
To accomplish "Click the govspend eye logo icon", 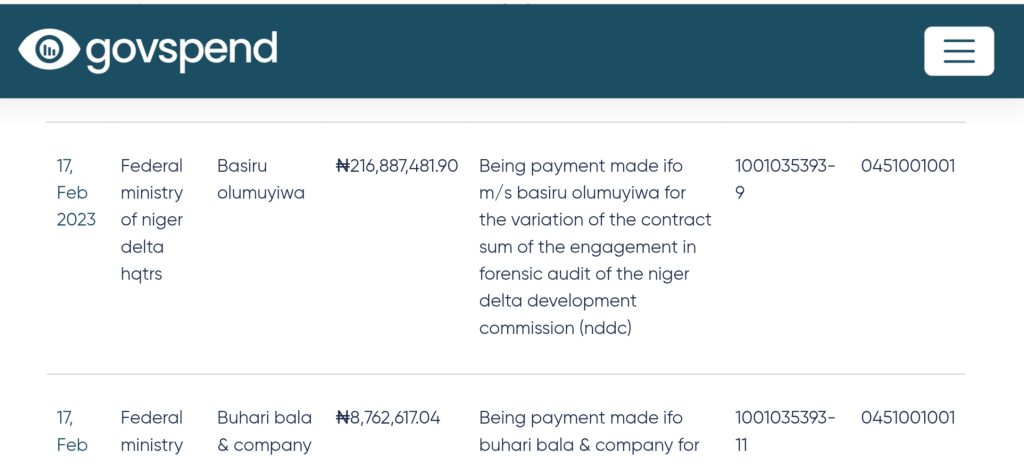I will (49, 50).
